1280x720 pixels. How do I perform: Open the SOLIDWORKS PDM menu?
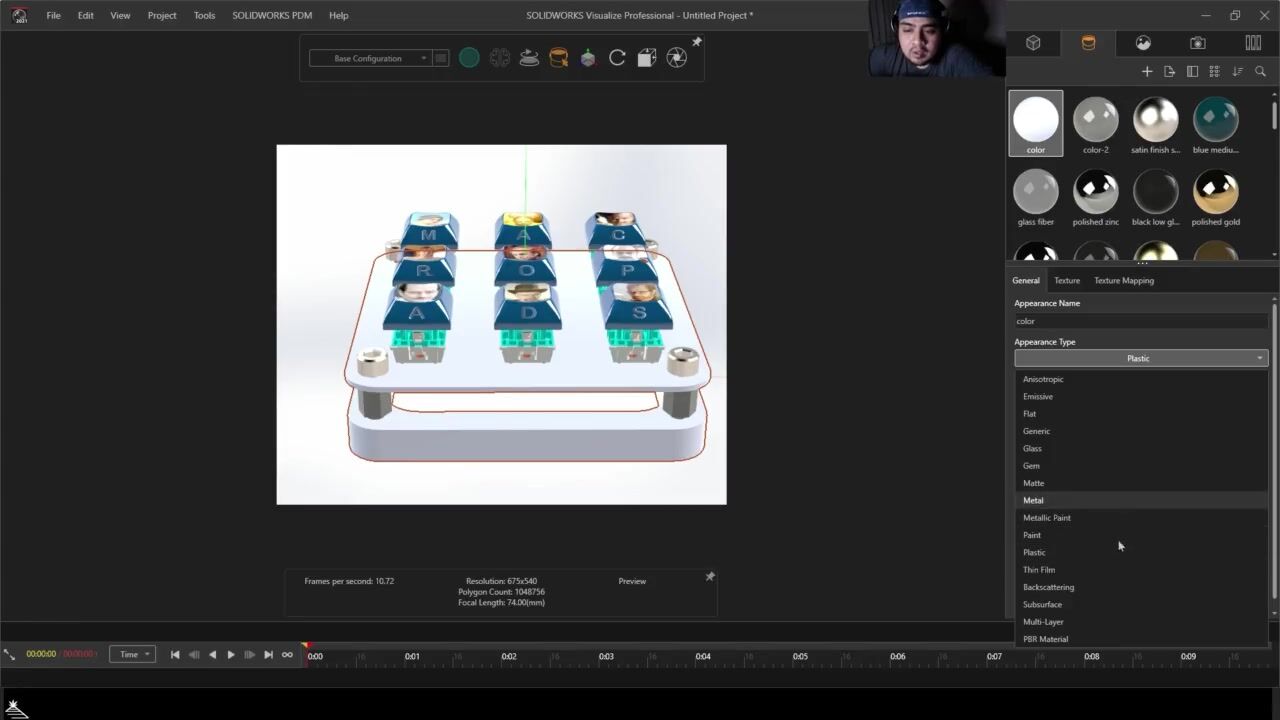click(x=273, y=15)
